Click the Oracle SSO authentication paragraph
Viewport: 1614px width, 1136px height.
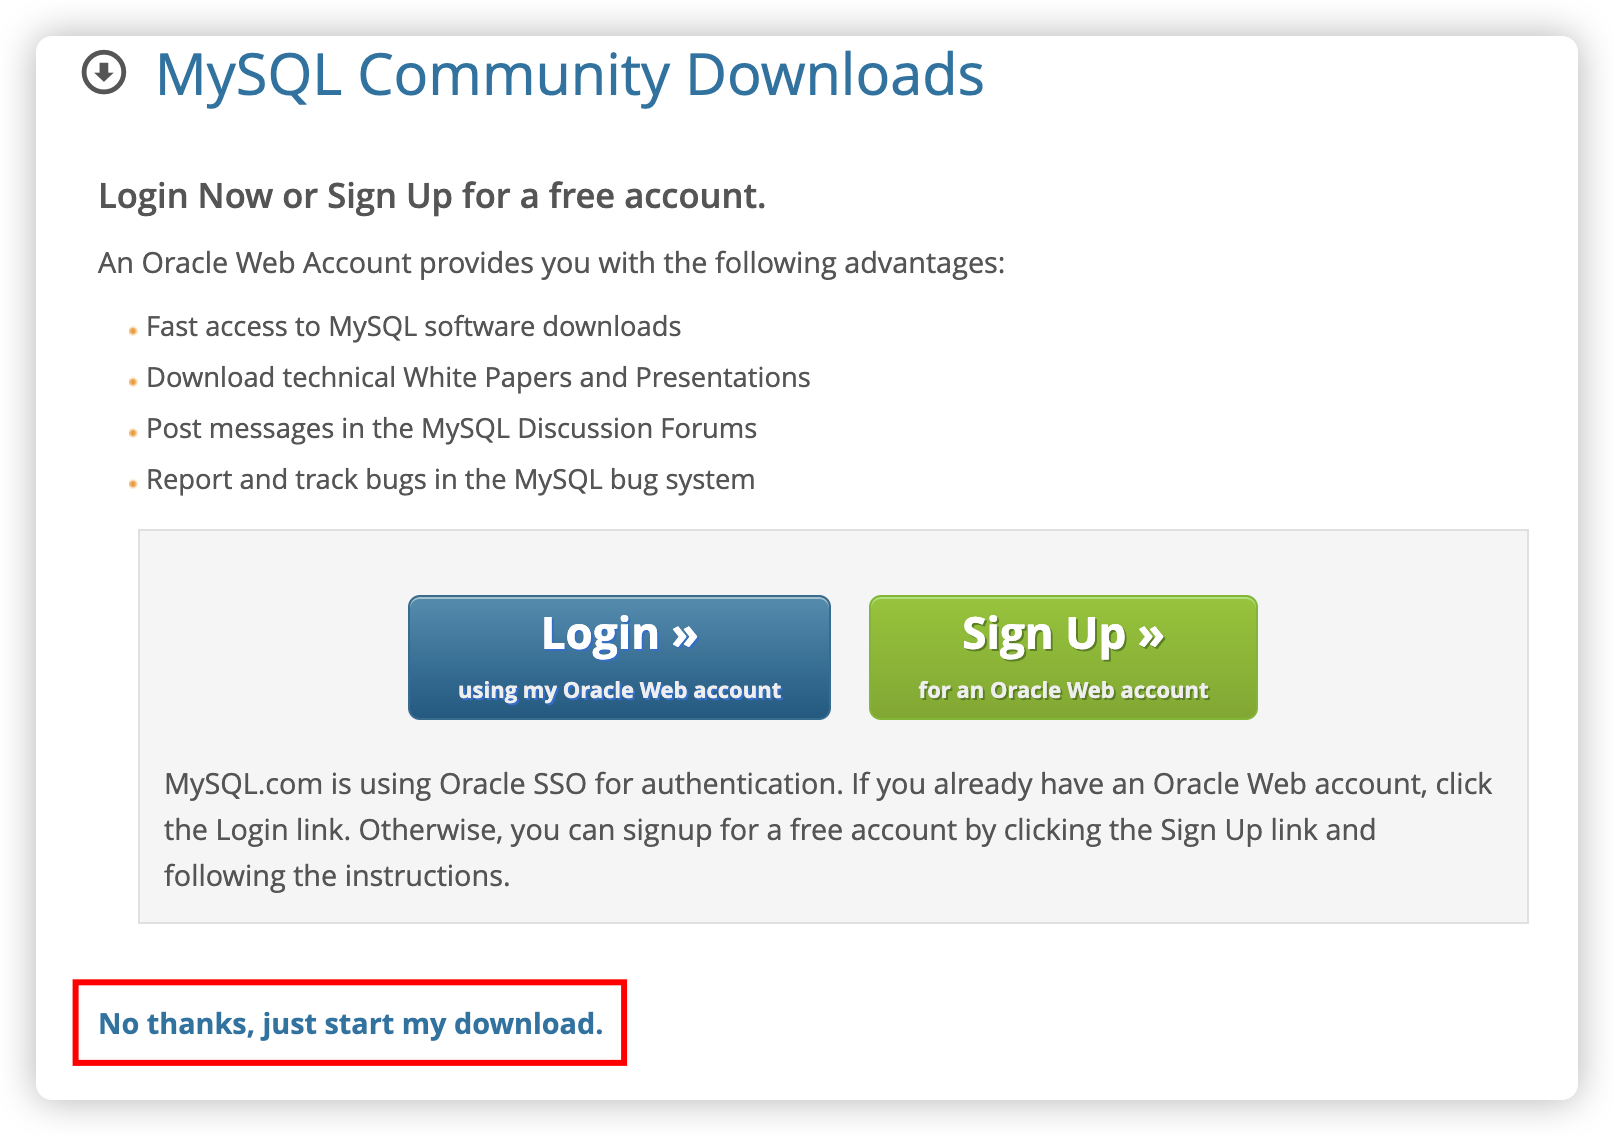pyautogui.click(x=828, y=829)
